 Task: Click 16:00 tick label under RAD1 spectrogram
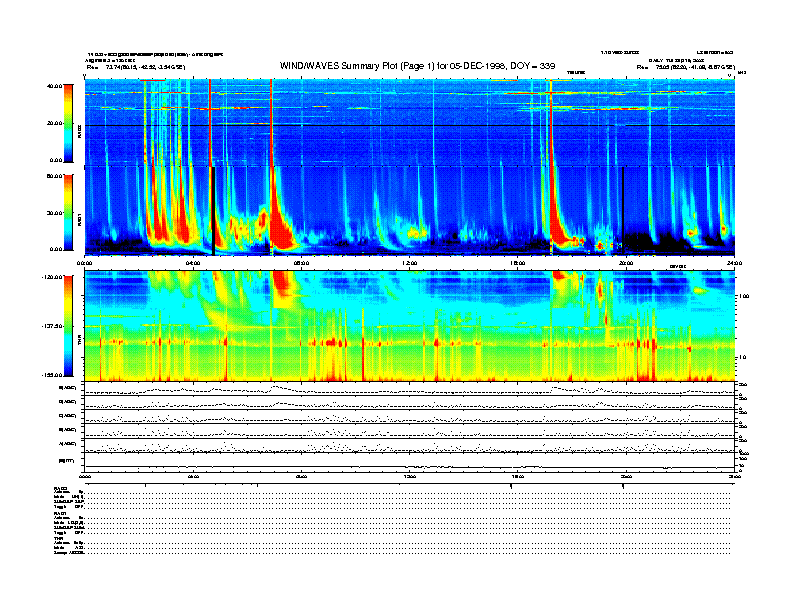(x=518, y=263)
